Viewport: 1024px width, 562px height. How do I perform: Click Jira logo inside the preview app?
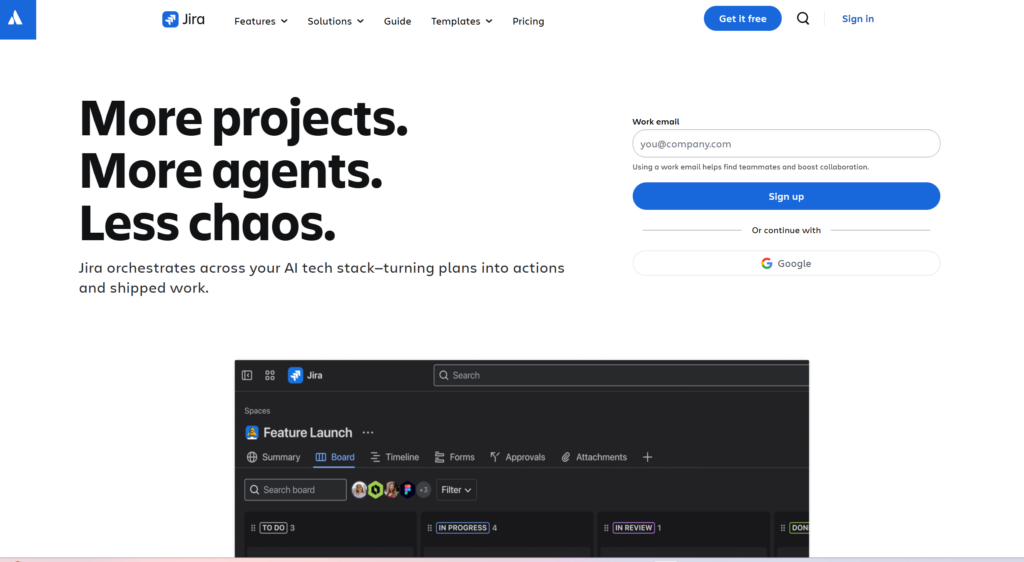coord(305,375)
